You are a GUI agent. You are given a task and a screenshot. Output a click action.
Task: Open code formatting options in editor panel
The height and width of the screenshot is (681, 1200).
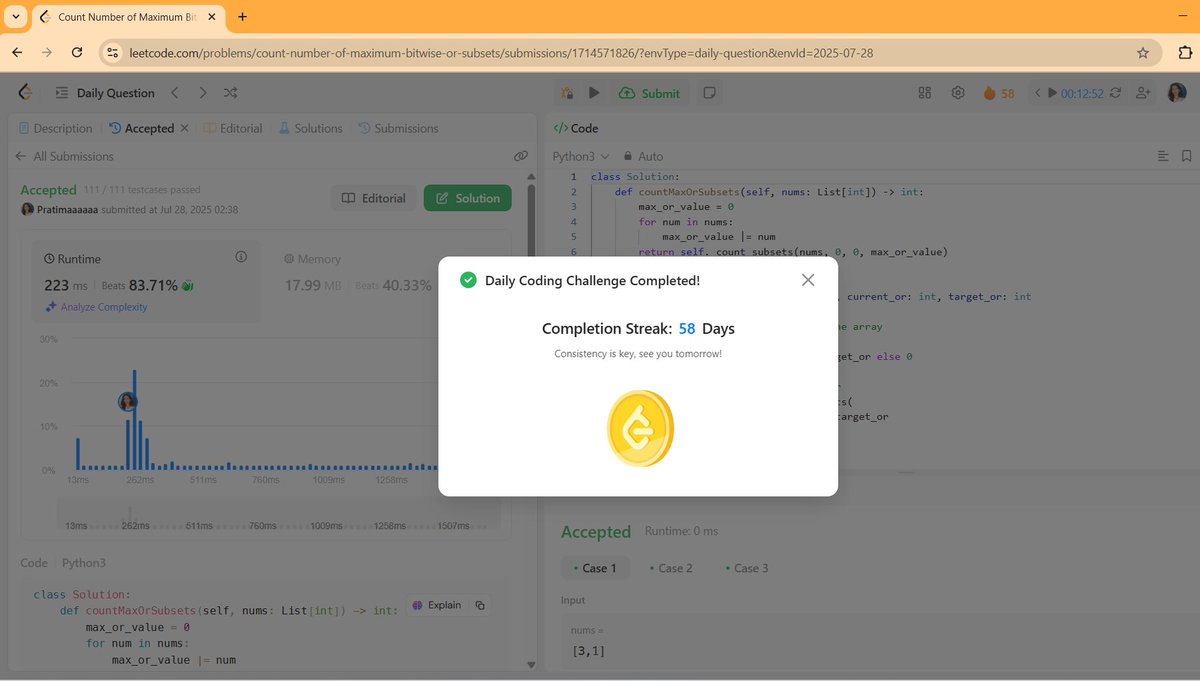1162,156
